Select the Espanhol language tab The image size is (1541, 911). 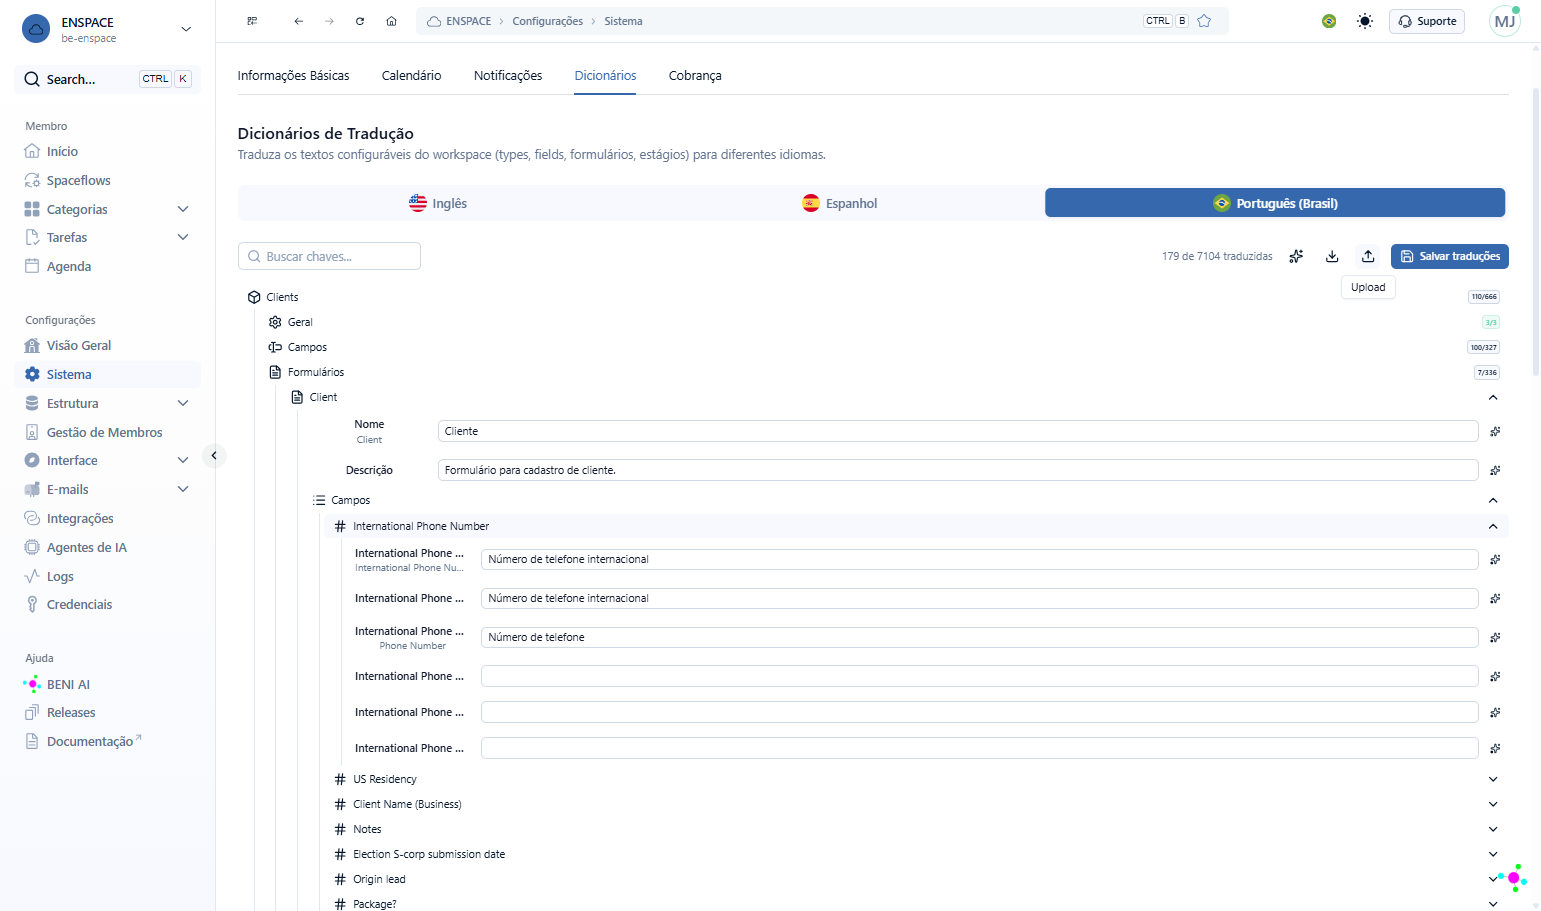tap(840, 203)
